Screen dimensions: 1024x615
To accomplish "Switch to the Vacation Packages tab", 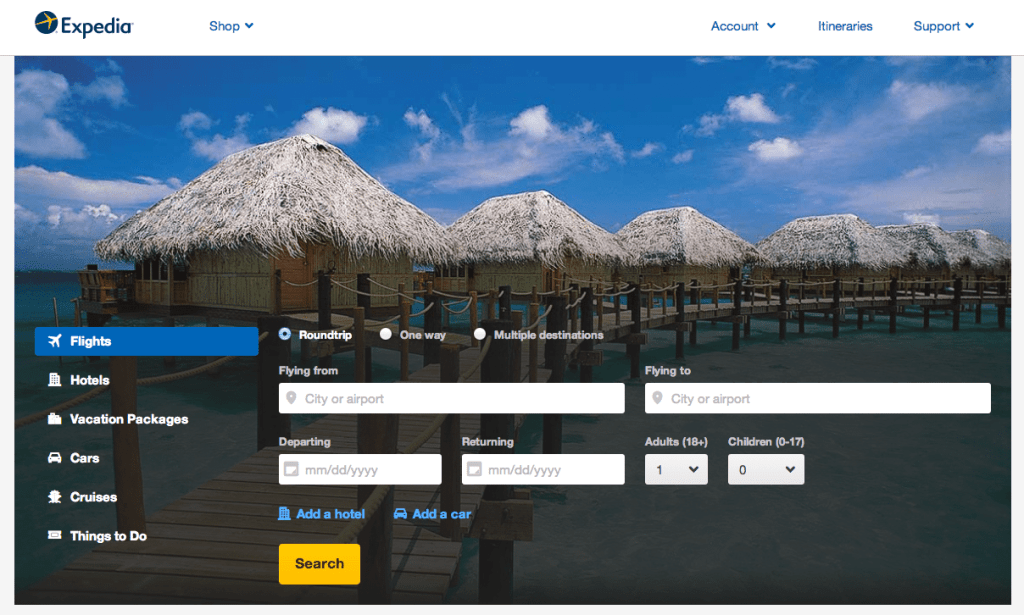I will pyautogui.click(x=146, y=419).
